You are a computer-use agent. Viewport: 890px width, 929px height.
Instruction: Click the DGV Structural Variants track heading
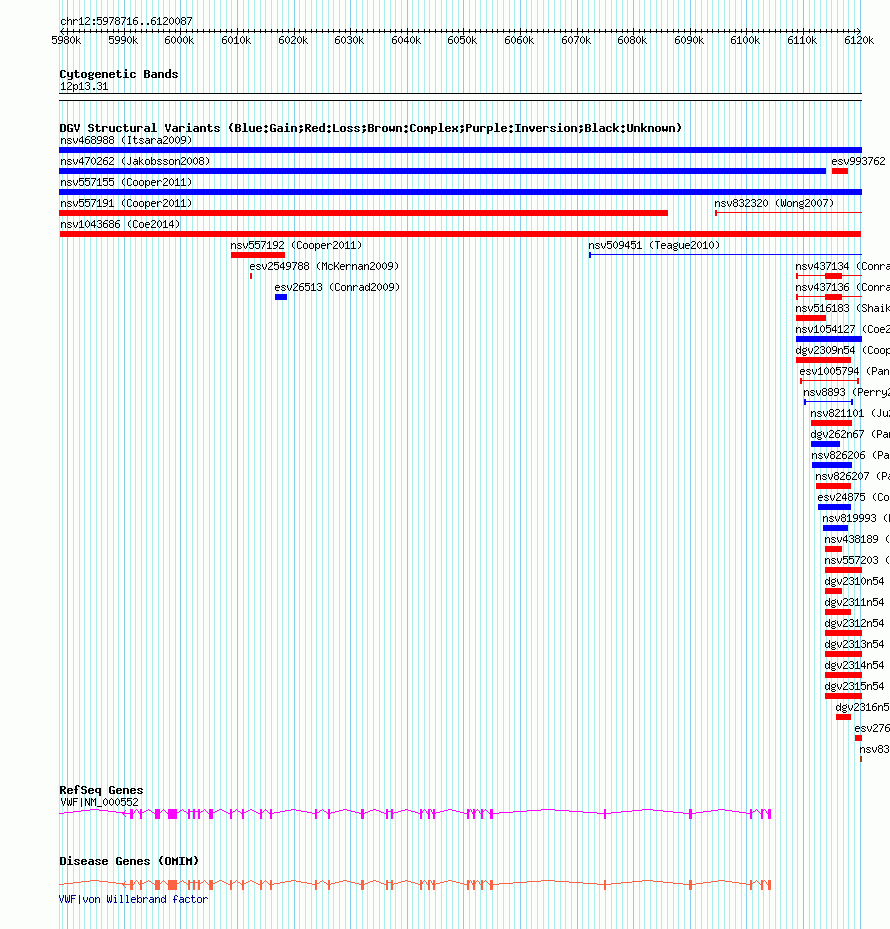tap(370, 128)
